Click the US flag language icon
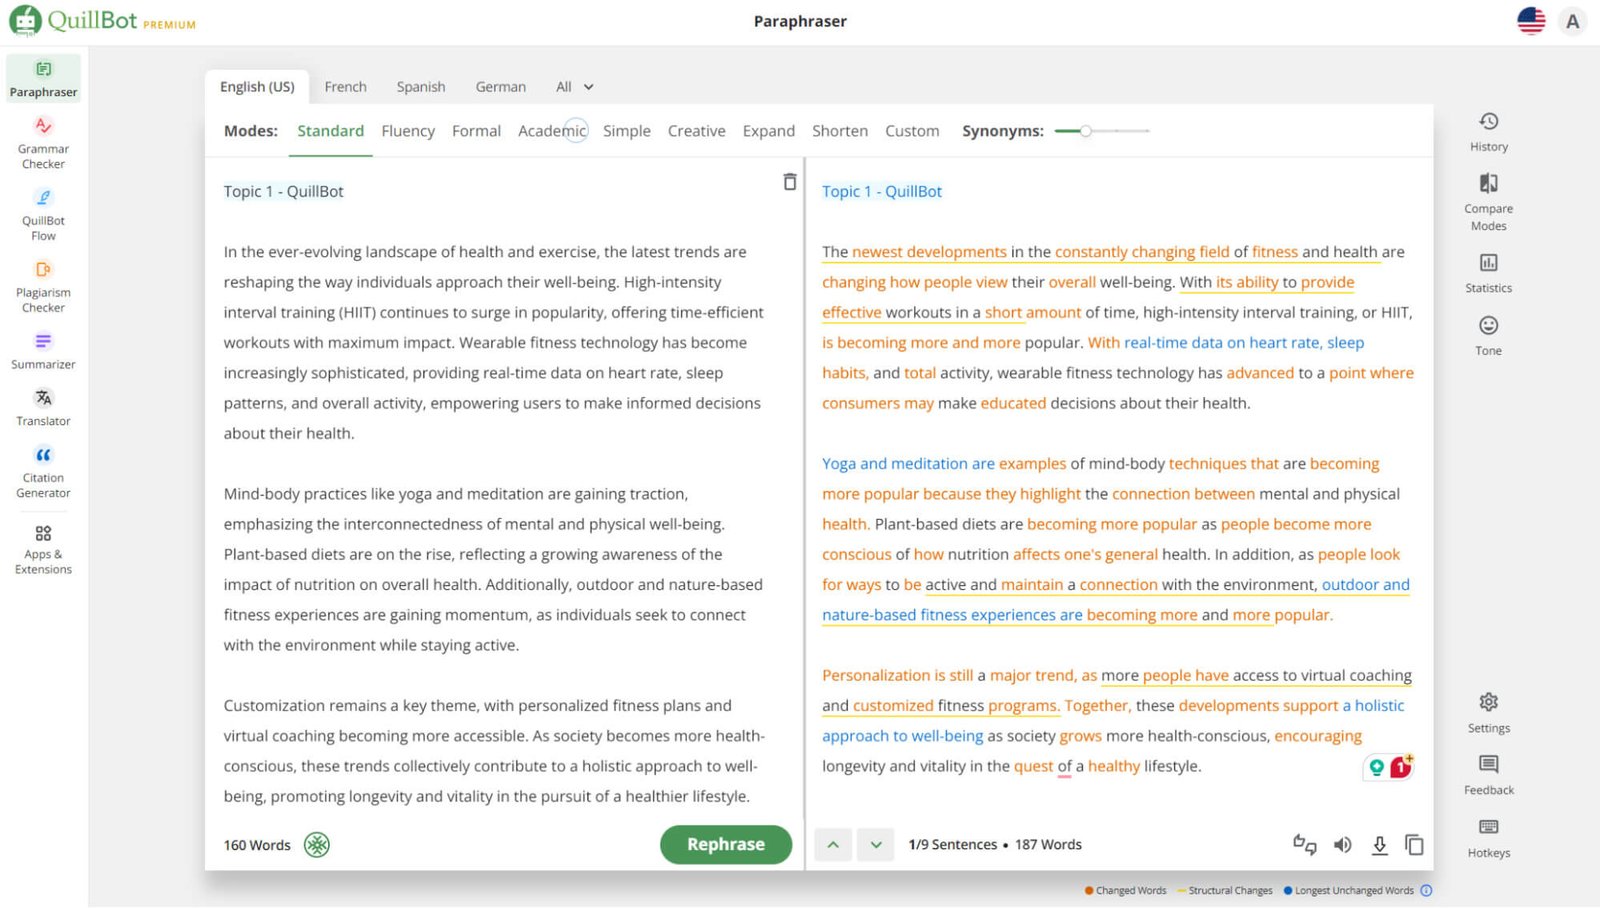This screenshot has width=1600, height=908. click(x=1530, y=21)
